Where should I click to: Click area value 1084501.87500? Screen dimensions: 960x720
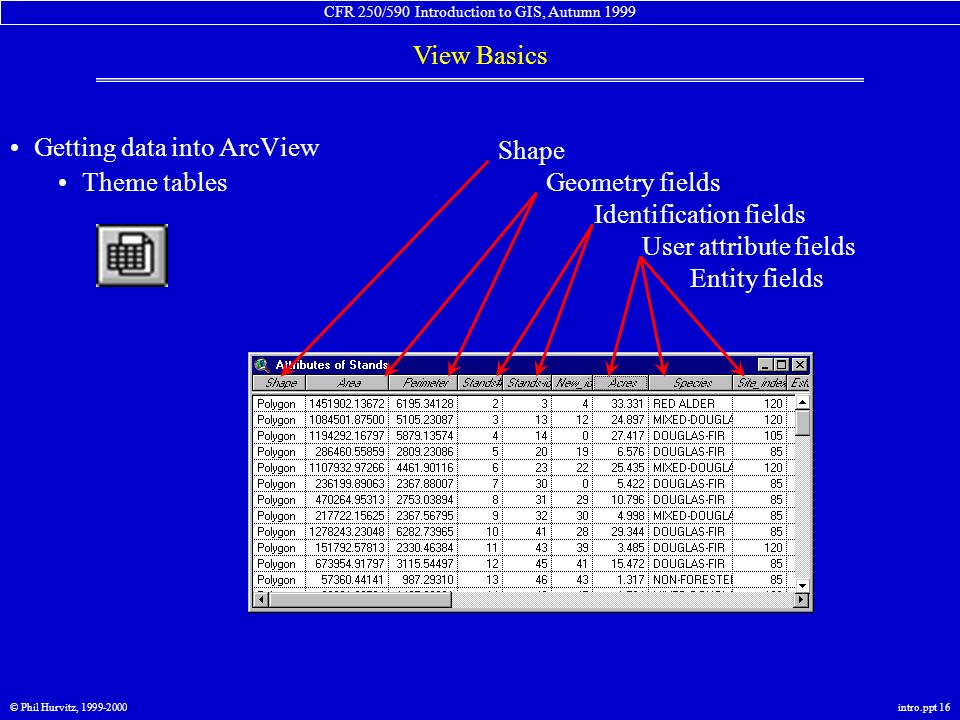pos(347,420)
